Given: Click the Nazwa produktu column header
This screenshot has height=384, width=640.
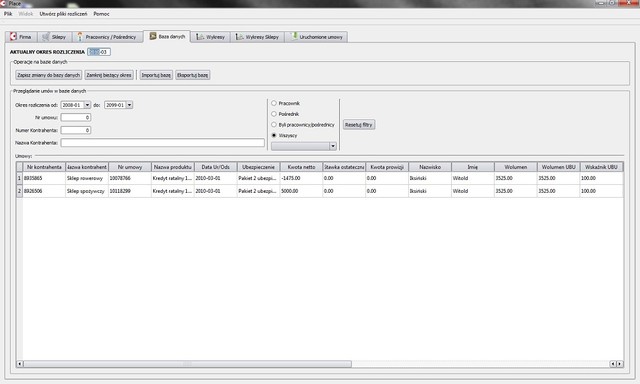Looking at the screenshot, I should 173,167.
